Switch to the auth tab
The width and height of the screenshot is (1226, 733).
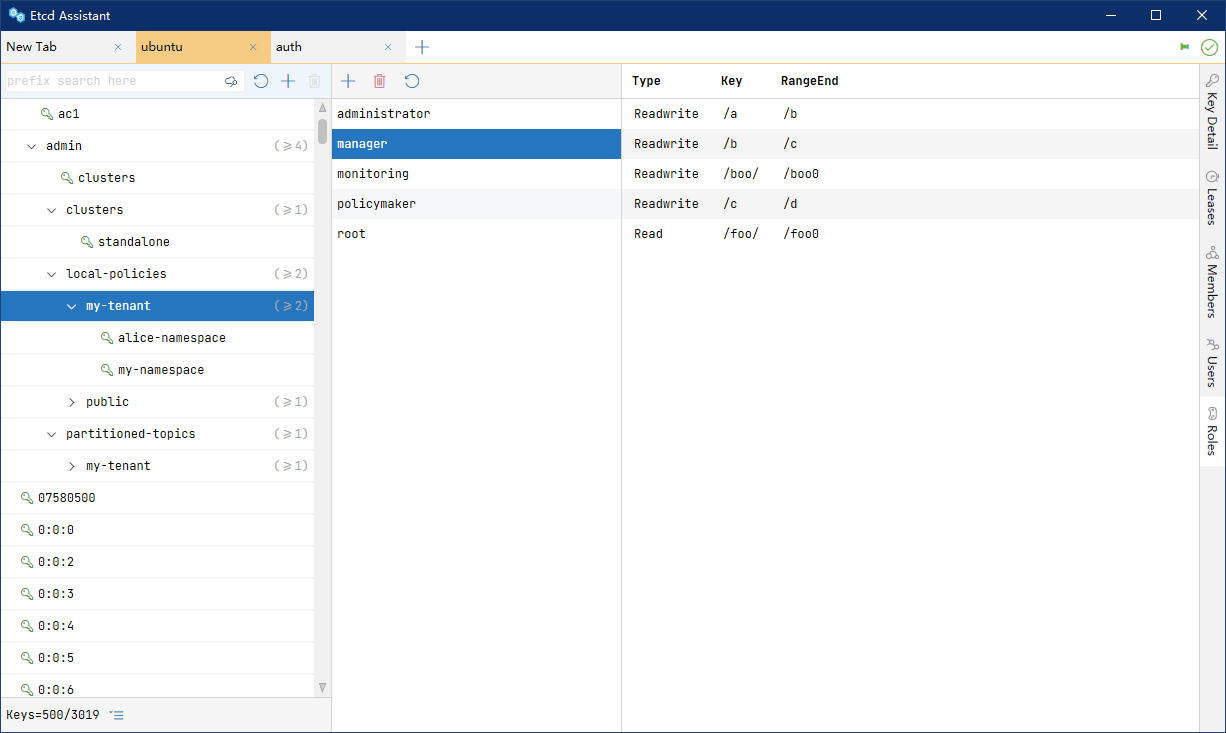(289, 47)
